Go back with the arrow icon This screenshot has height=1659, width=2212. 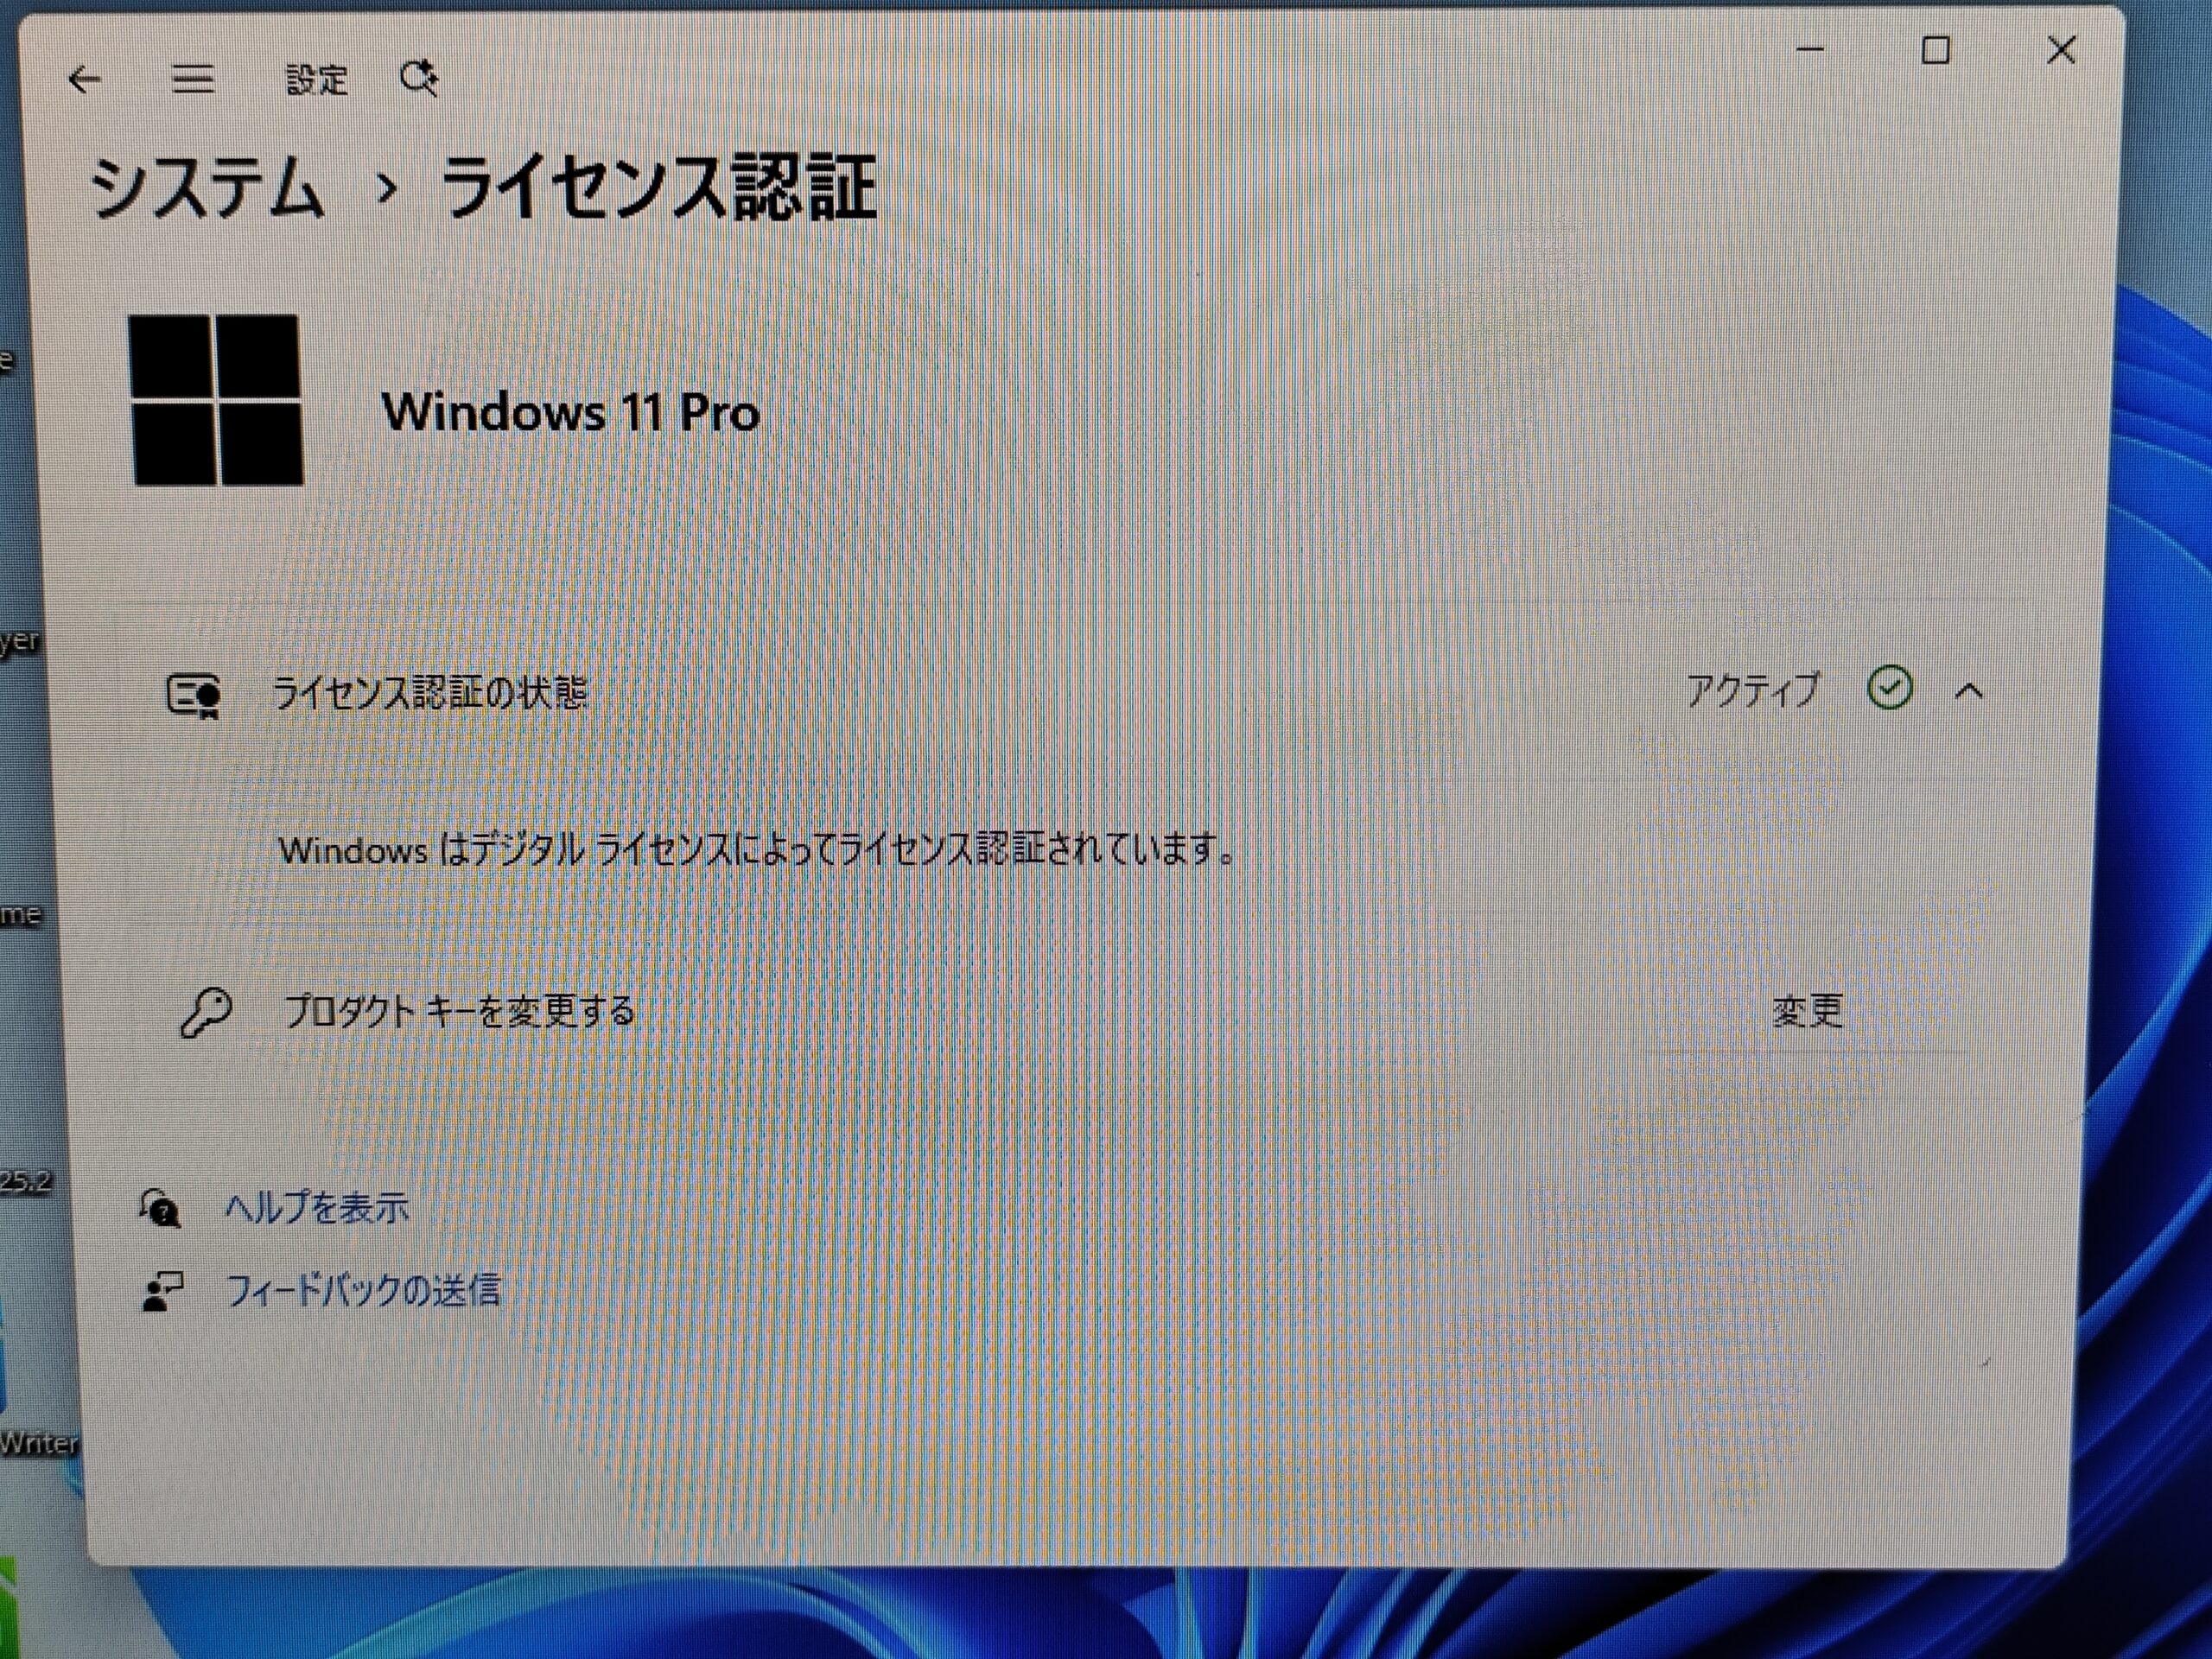[85, 79]
